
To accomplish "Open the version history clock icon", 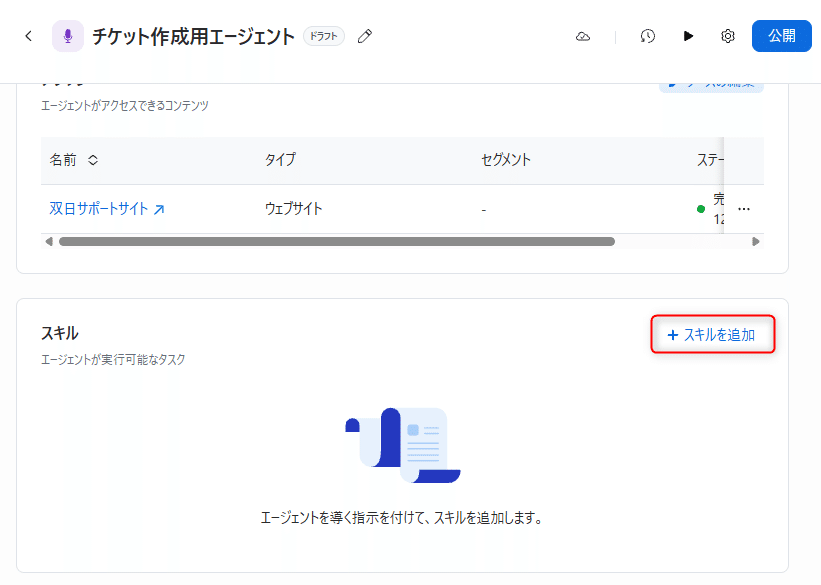I will (648, 35).
